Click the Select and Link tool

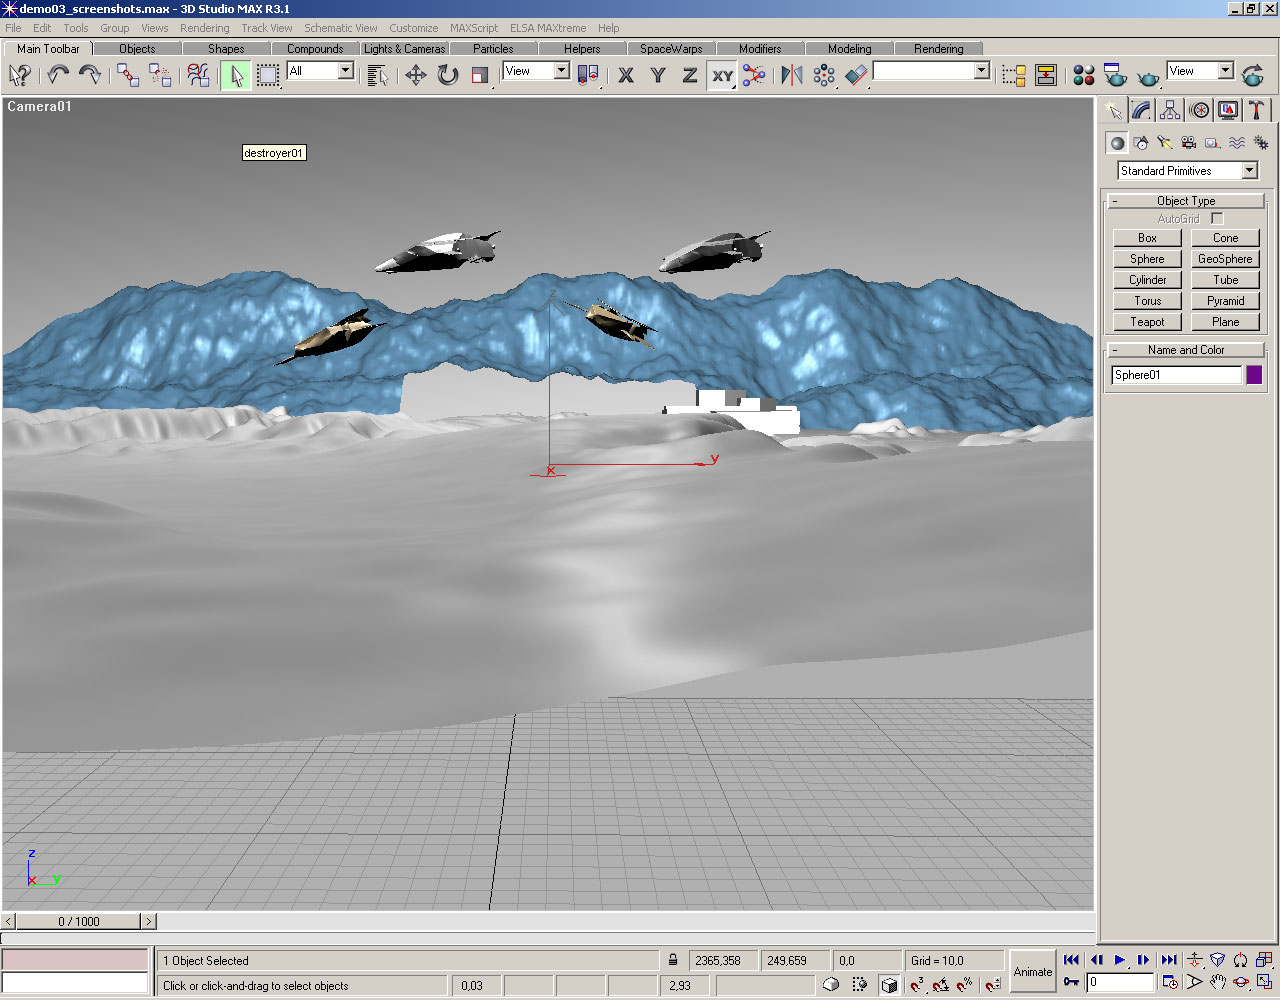(x=127, y=75)
